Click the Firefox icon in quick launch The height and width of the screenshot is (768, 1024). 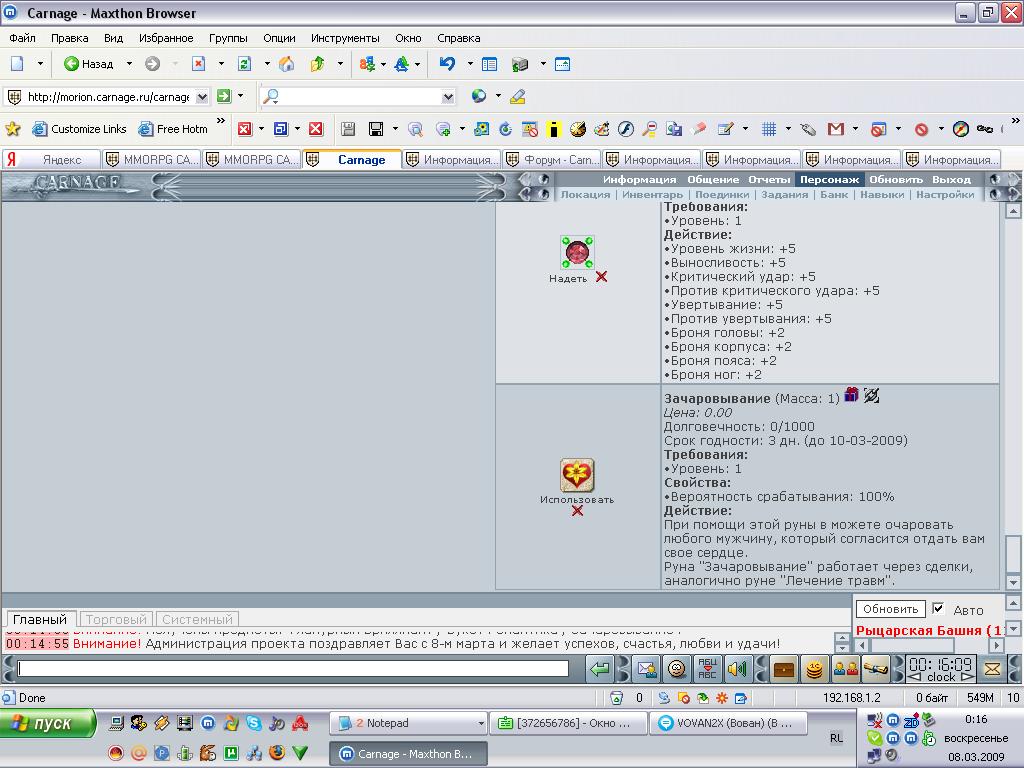pyautogui.click(x=276, y=753)
